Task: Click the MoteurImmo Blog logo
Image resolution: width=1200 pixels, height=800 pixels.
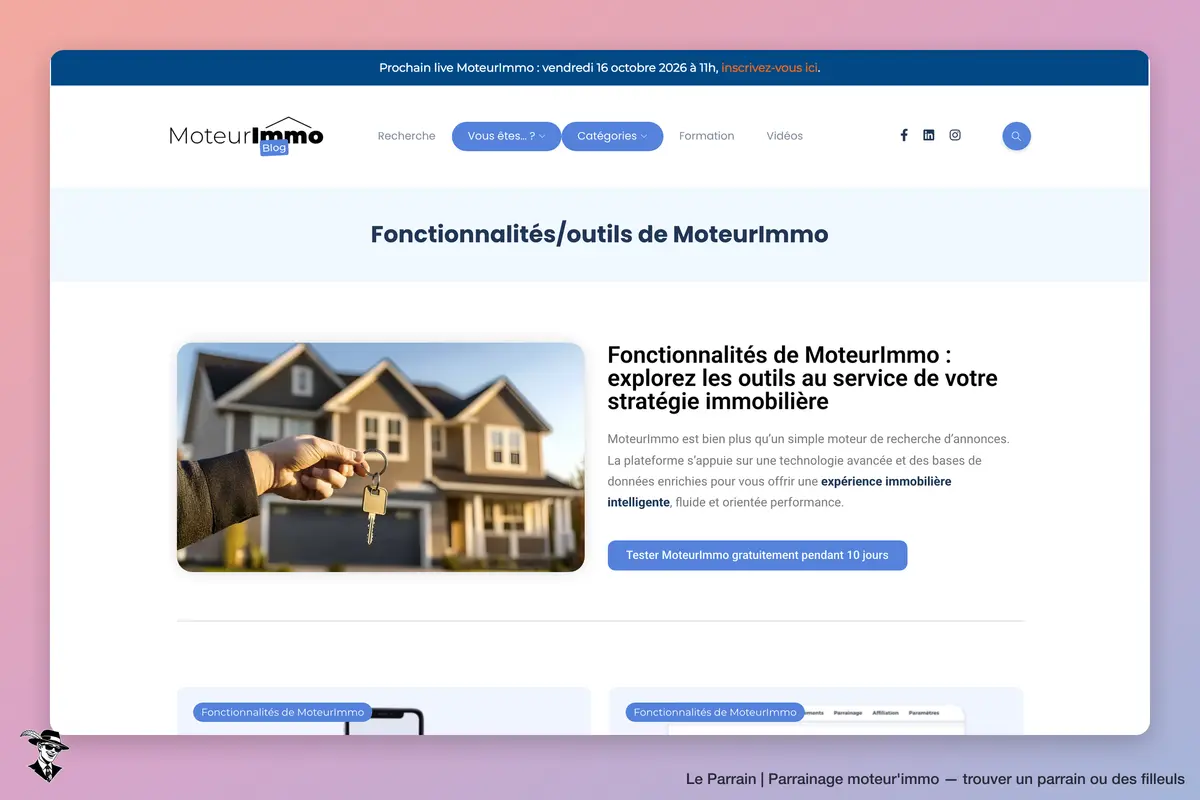Action: [x=246, y=136]
